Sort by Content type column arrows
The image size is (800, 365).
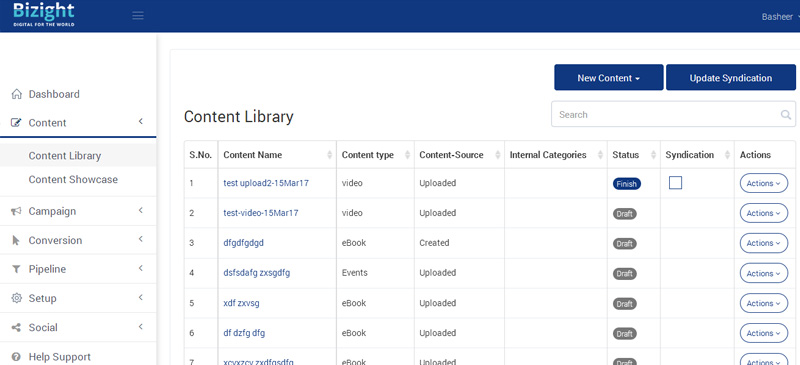407,155
